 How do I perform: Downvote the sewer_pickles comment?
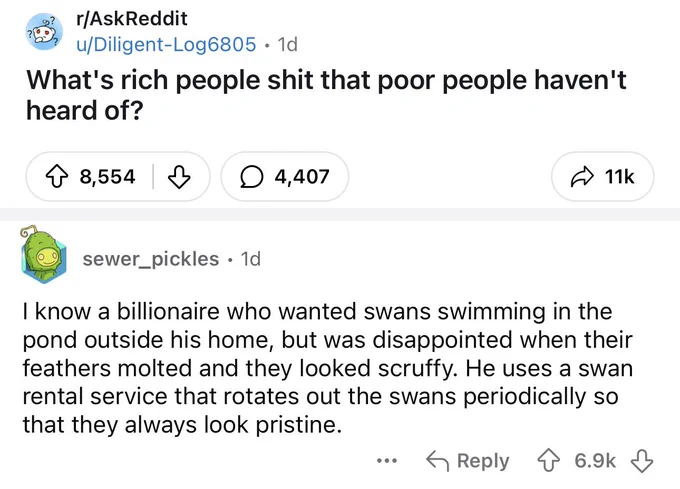coord(642,460)
